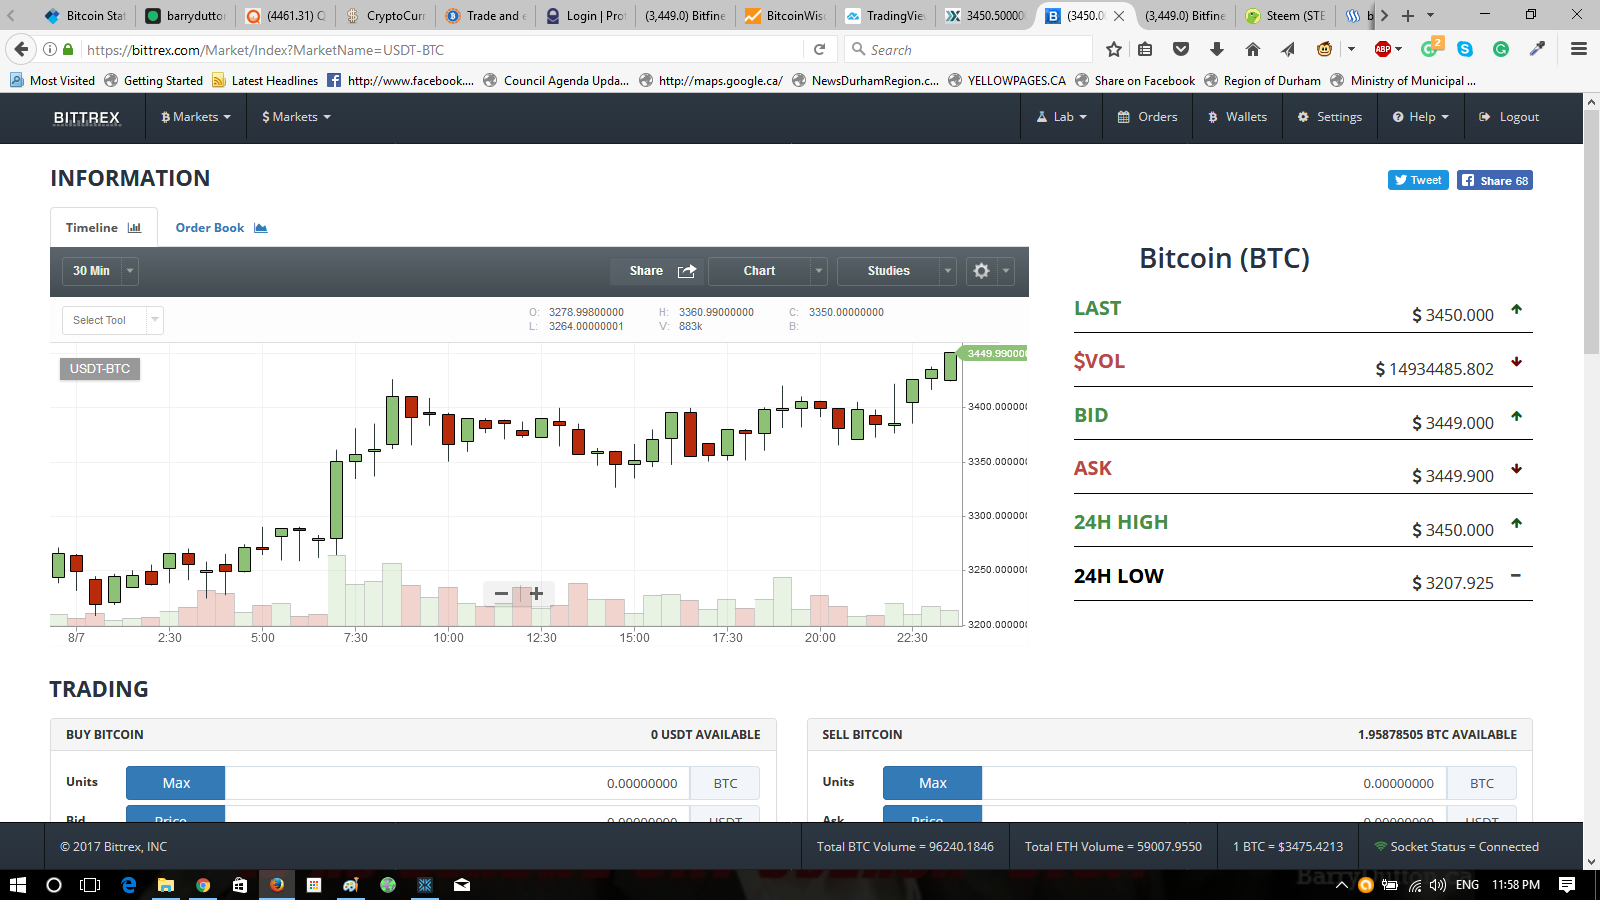
Task: Open the Wallets menu item
Action: point(1237,117)
